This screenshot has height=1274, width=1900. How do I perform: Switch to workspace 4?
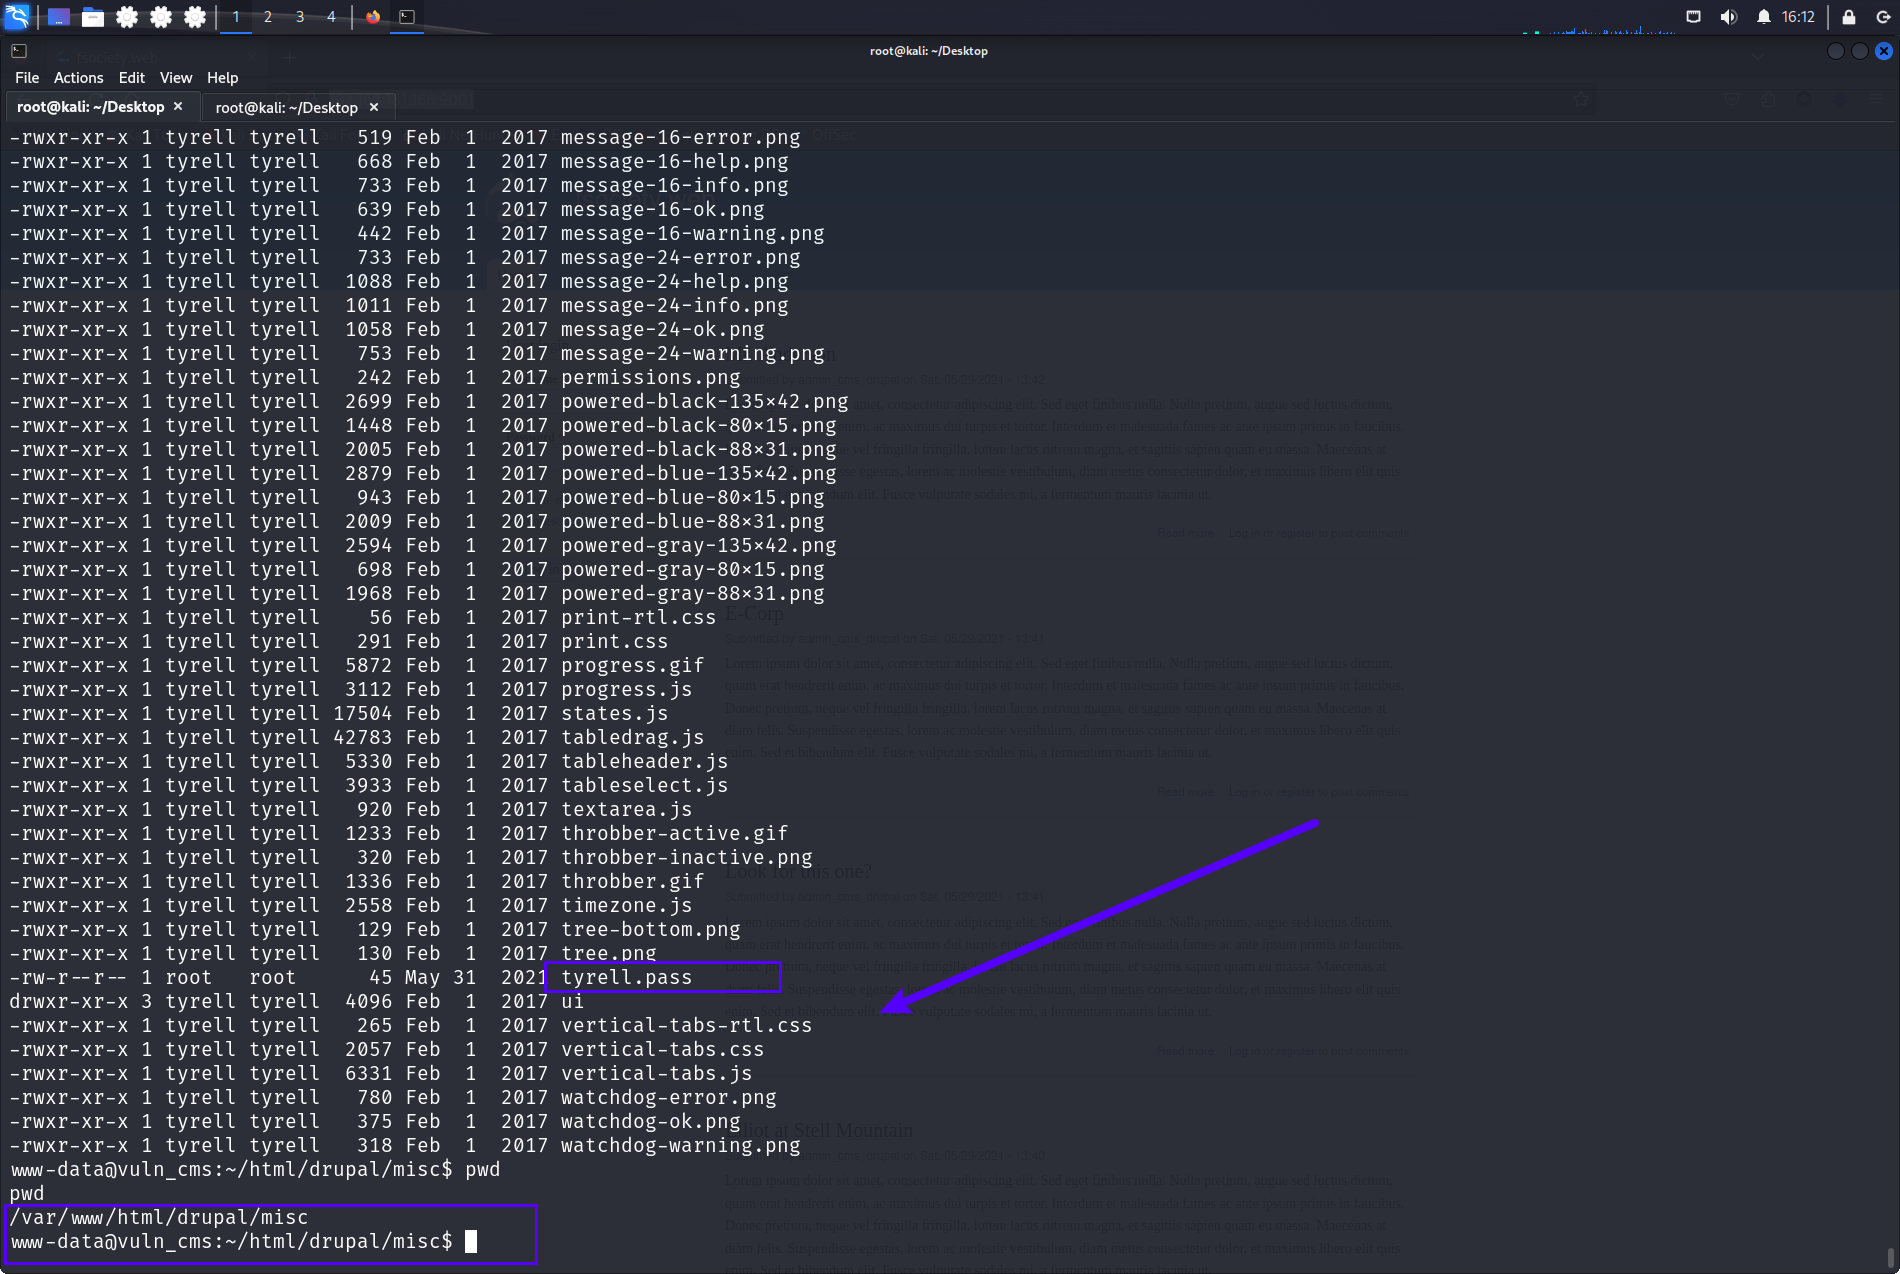point(331,17)
